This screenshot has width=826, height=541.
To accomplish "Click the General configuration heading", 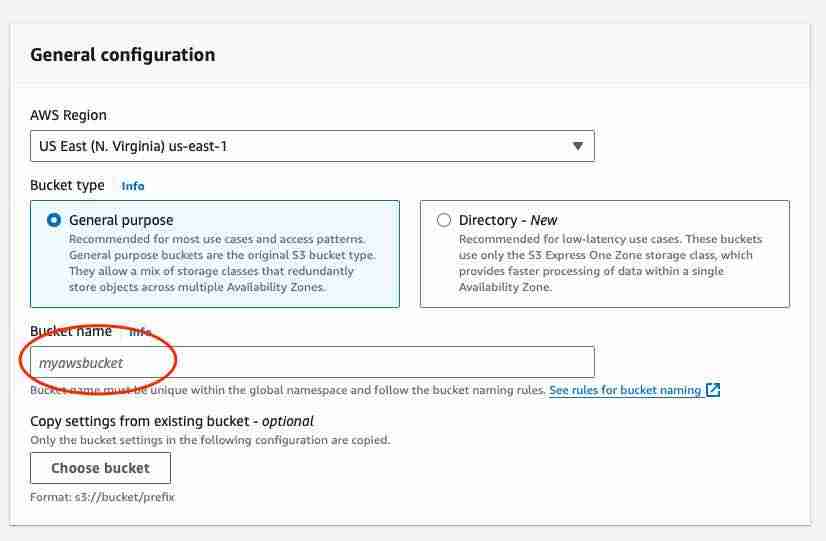I will (x=123, y=55).
